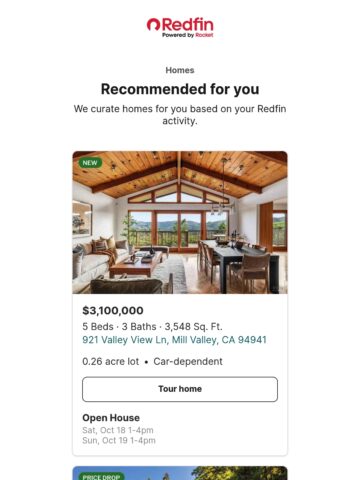Image resolution: width=360 pixels, height=480 pixels.
Task: Click the 'Open House' heading
Action: [111, 418]
